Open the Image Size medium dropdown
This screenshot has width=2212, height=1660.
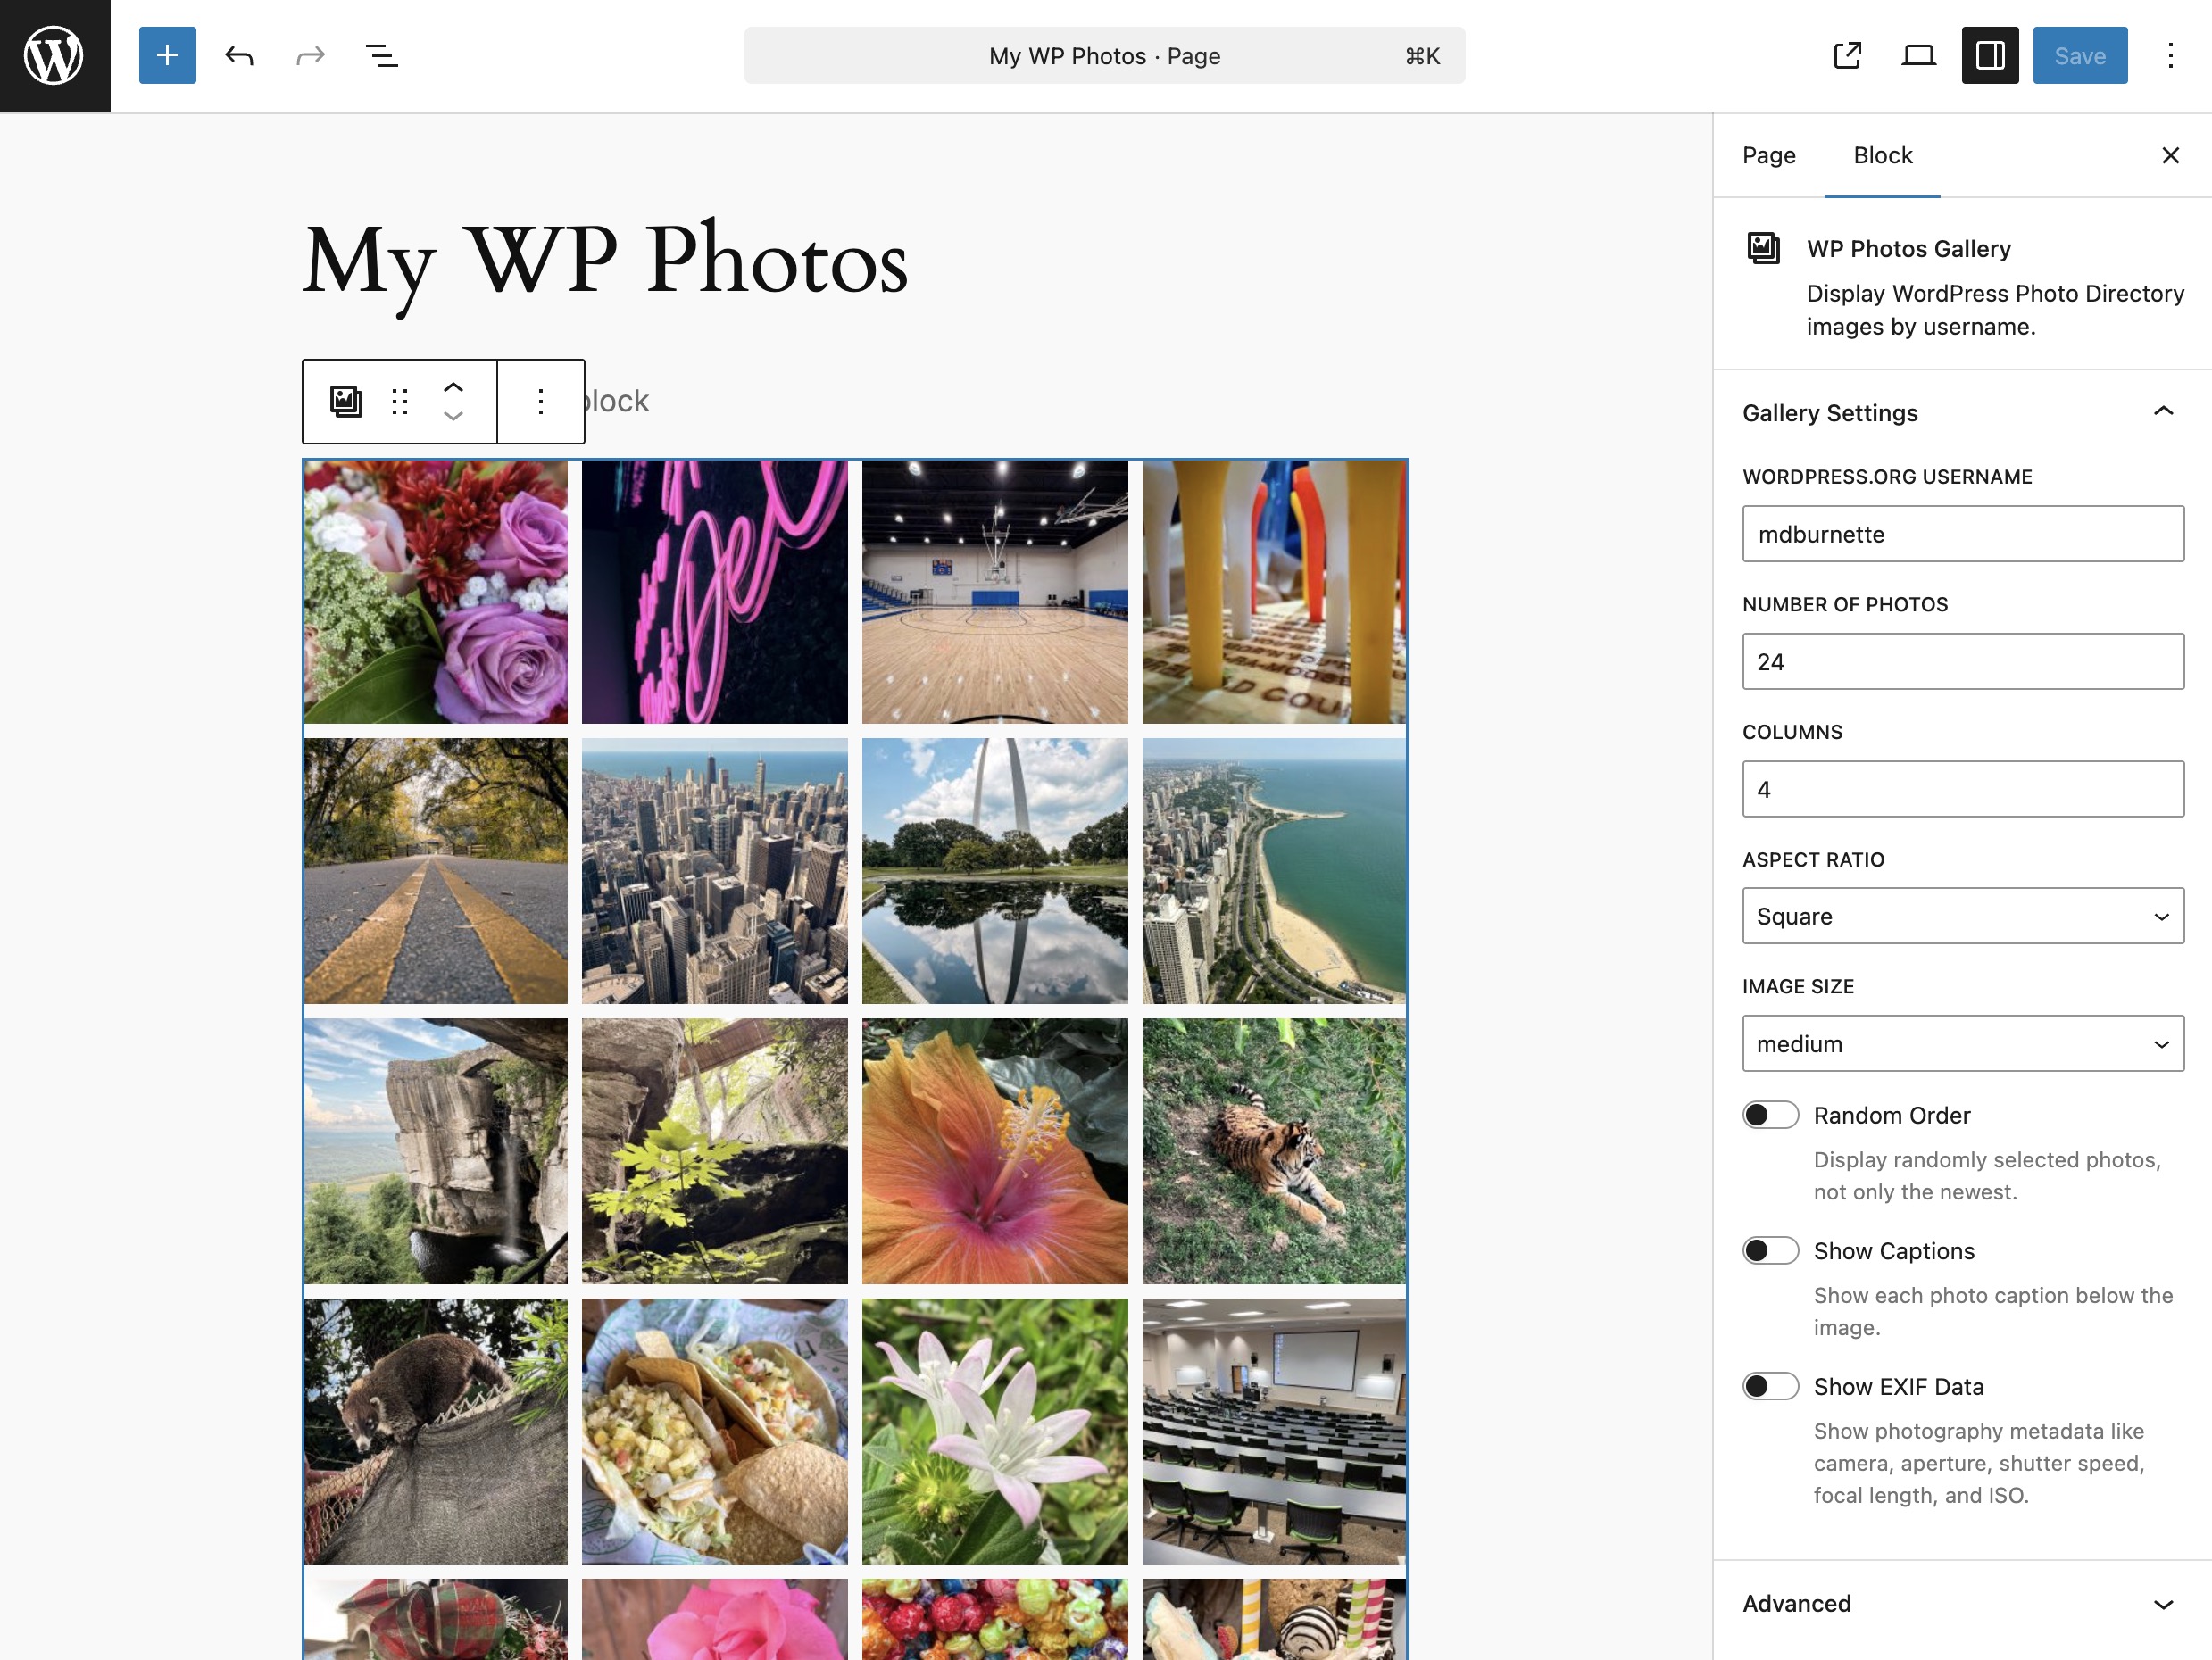[x=1962, y=1044]
